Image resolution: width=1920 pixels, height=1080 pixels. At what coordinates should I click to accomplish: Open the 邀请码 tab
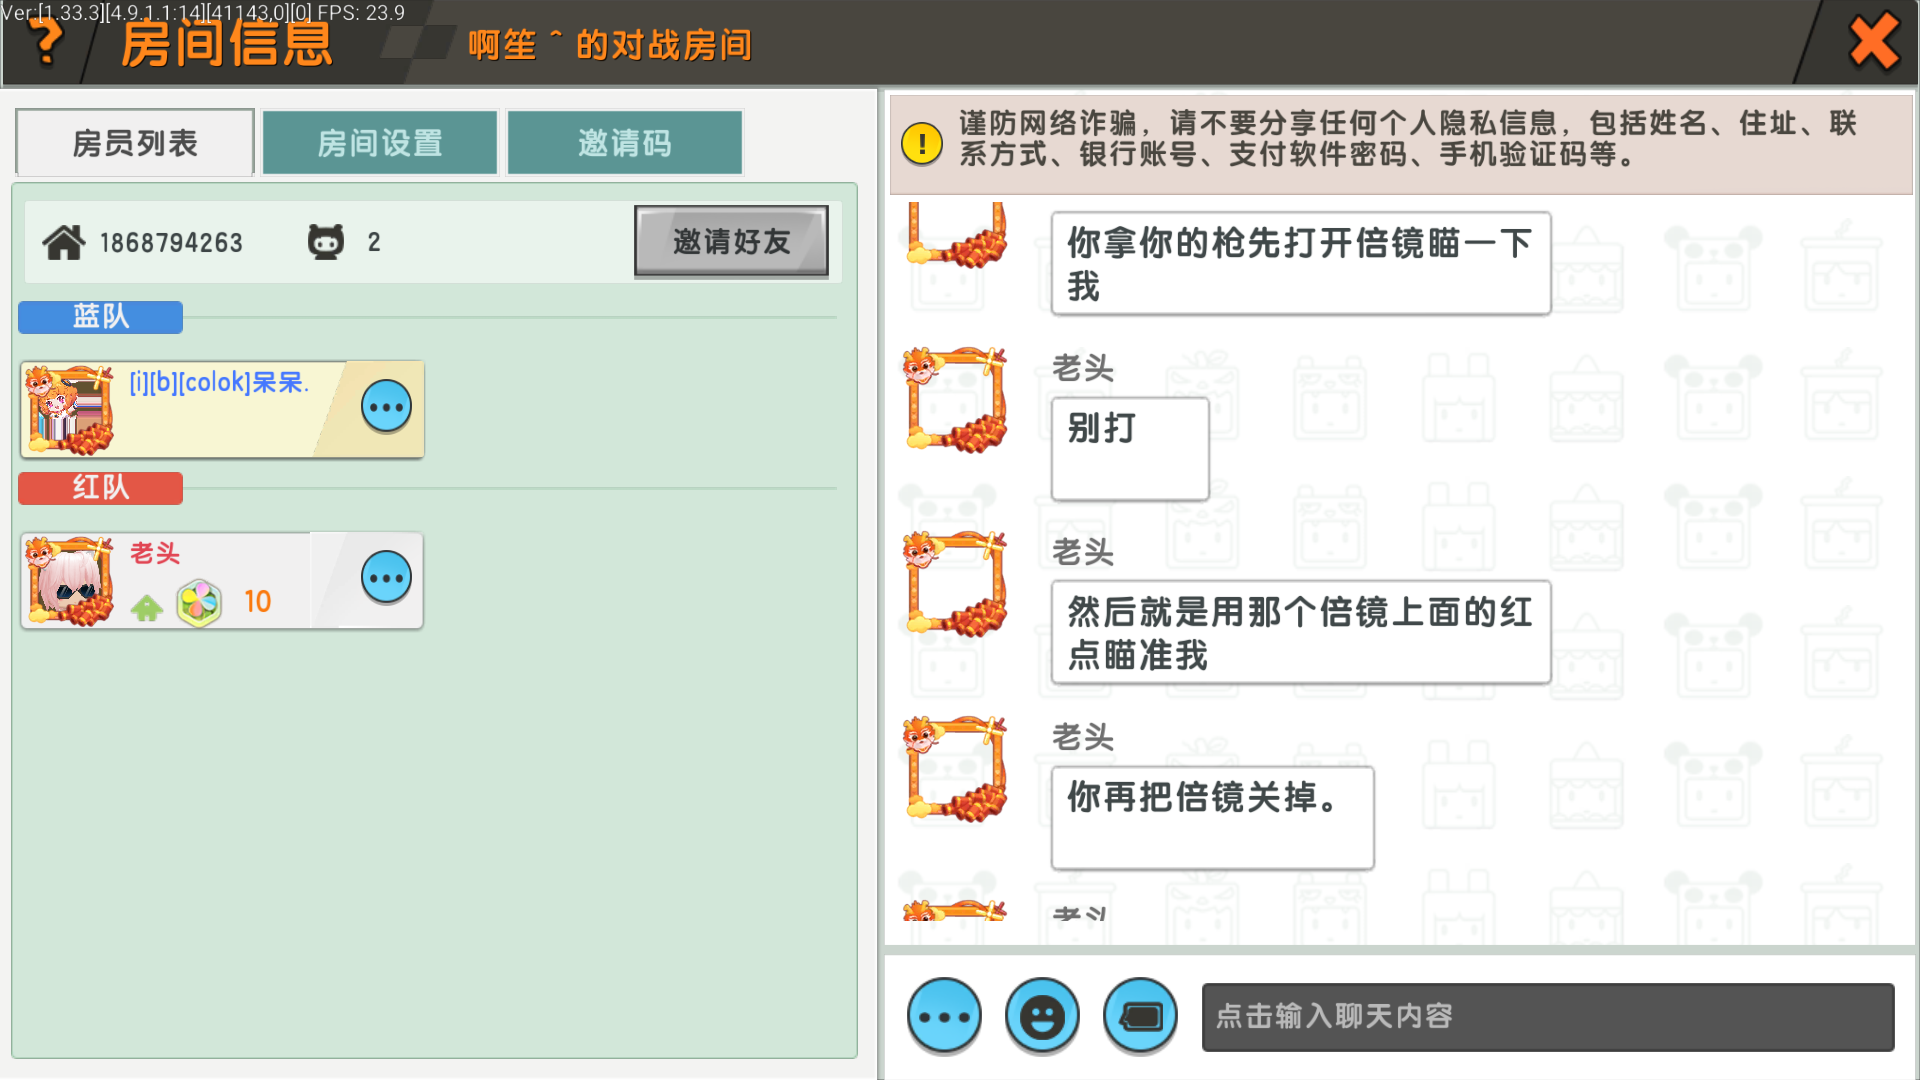tap(625, 143)
